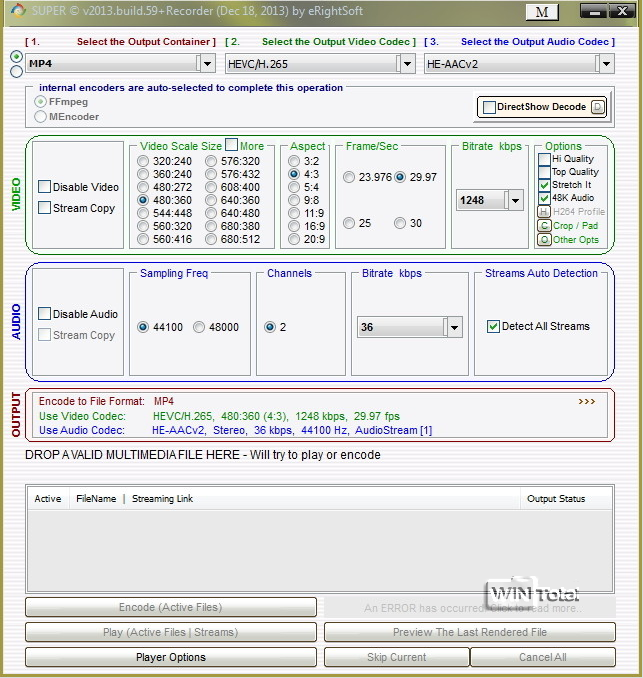Check the Disable Video option
Screen dimensions: 643x678
45,187
